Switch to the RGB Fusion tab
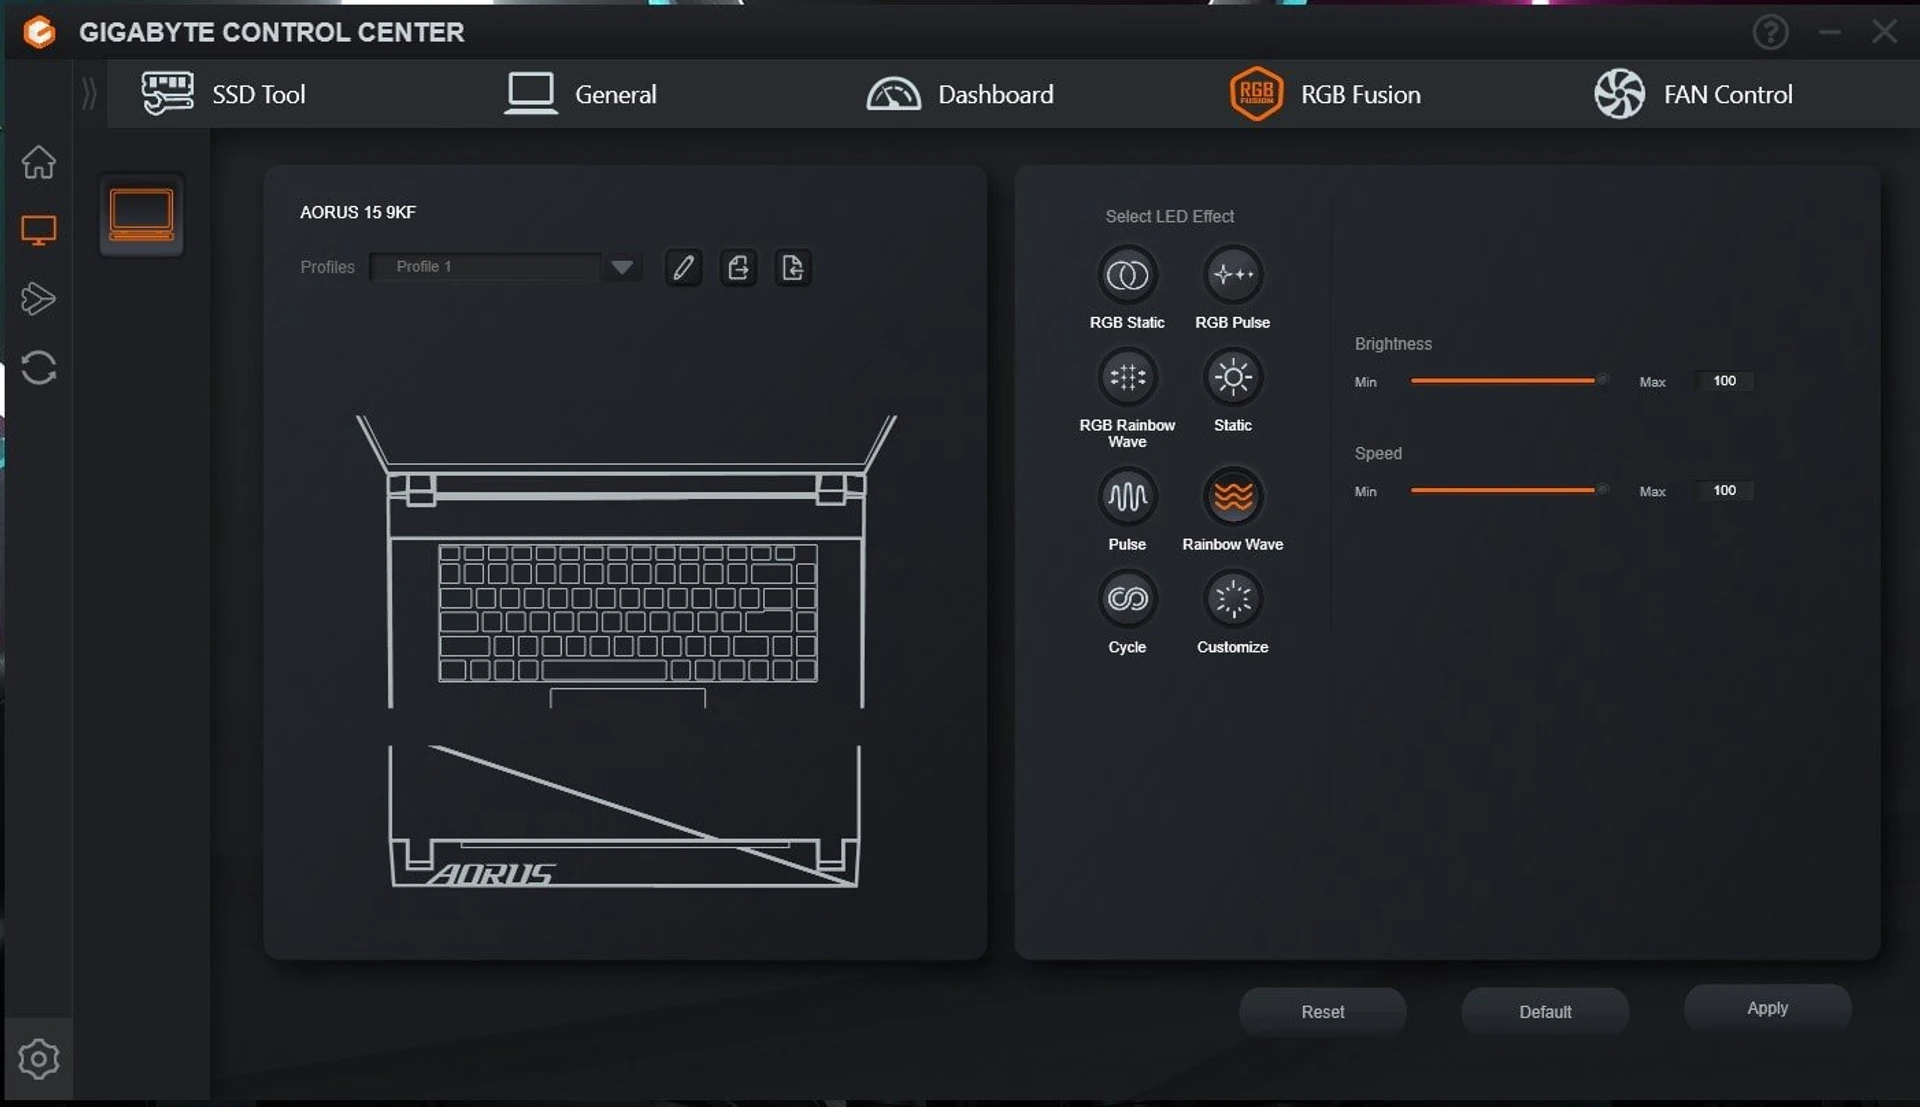Screen dimensions: 1920x1107 point(1325,94)
